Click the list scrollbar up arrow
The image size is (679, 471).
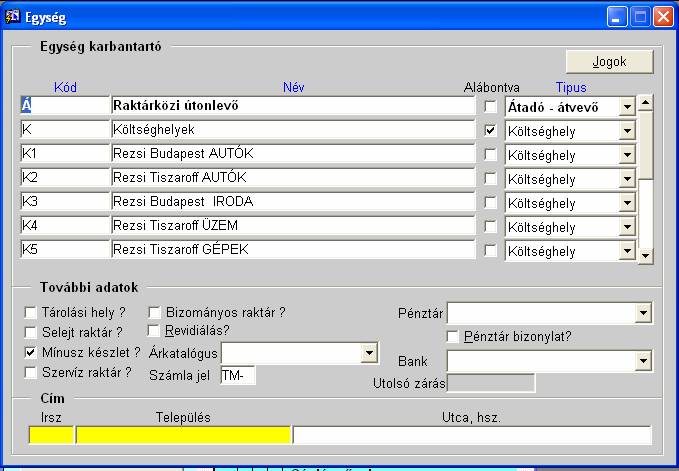646,103
